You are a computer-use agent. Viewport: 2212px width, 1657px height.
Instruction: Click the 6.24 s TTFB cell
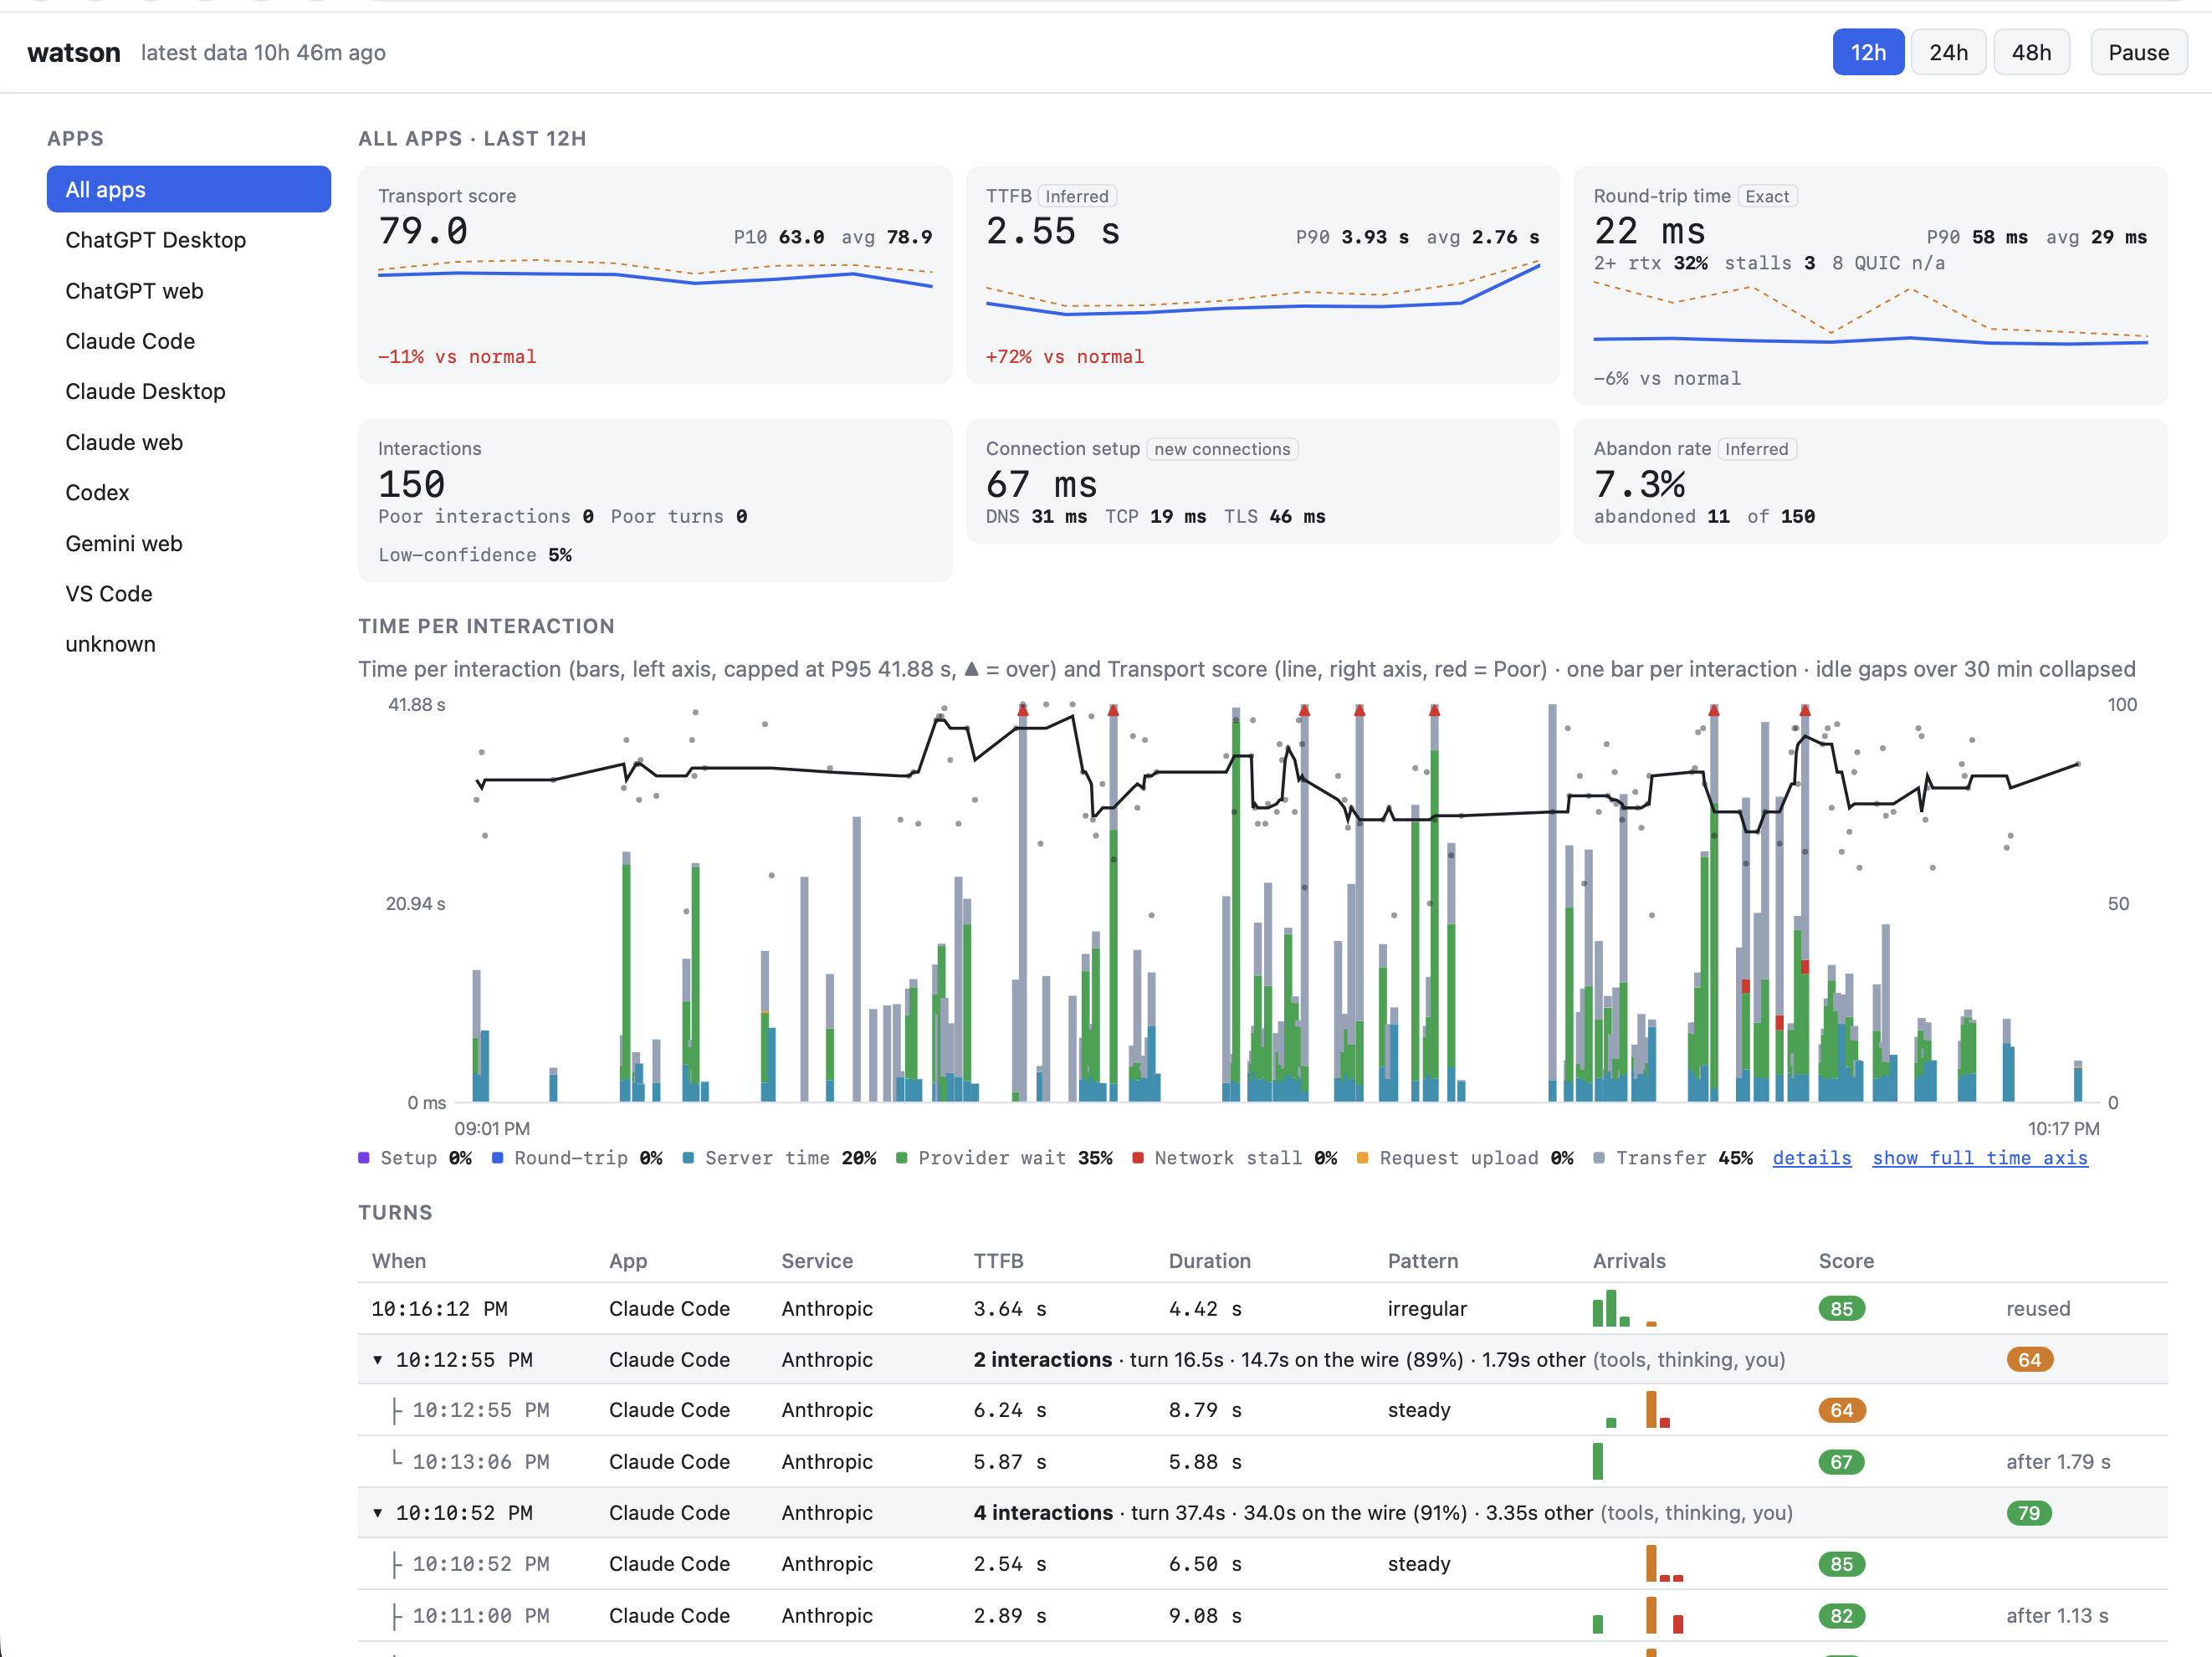click(x=1009, y=1410)
